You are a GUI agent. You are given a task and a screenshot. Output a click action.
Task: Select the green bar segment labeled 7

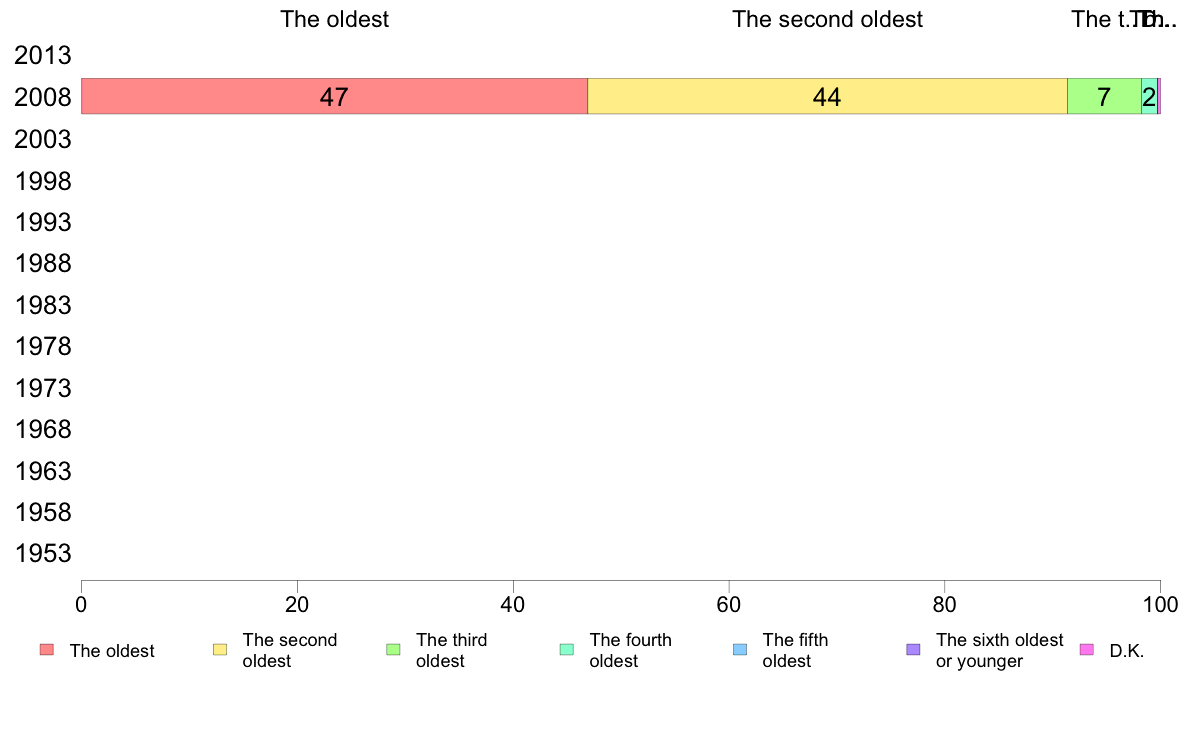tap(1104, 96)
